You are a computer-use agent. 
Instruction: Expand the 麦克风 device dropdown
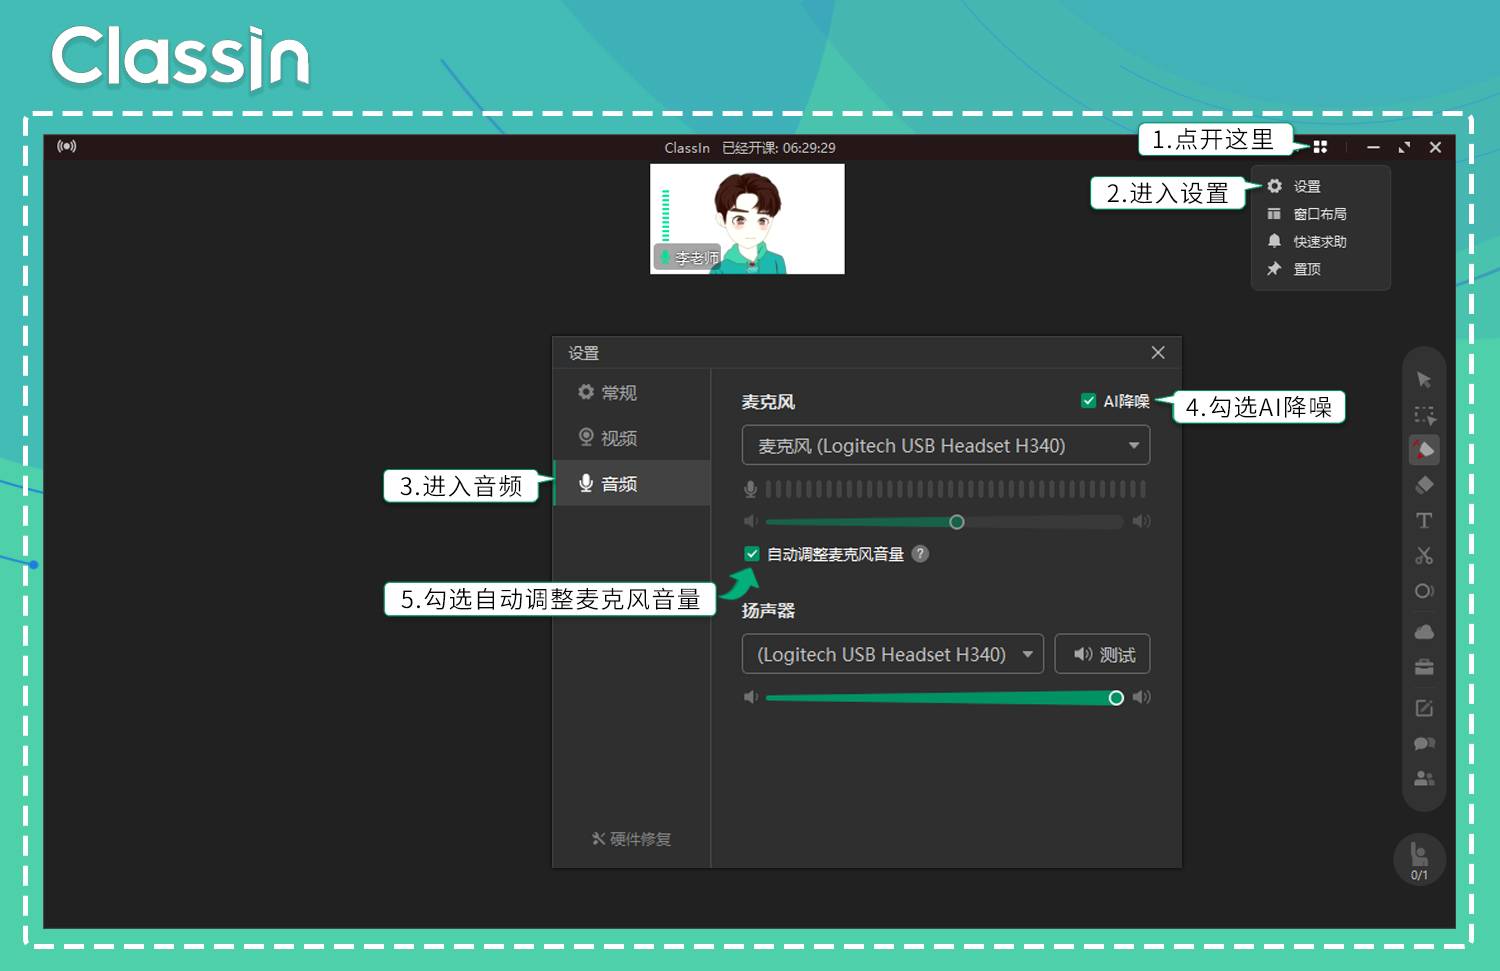946,445
